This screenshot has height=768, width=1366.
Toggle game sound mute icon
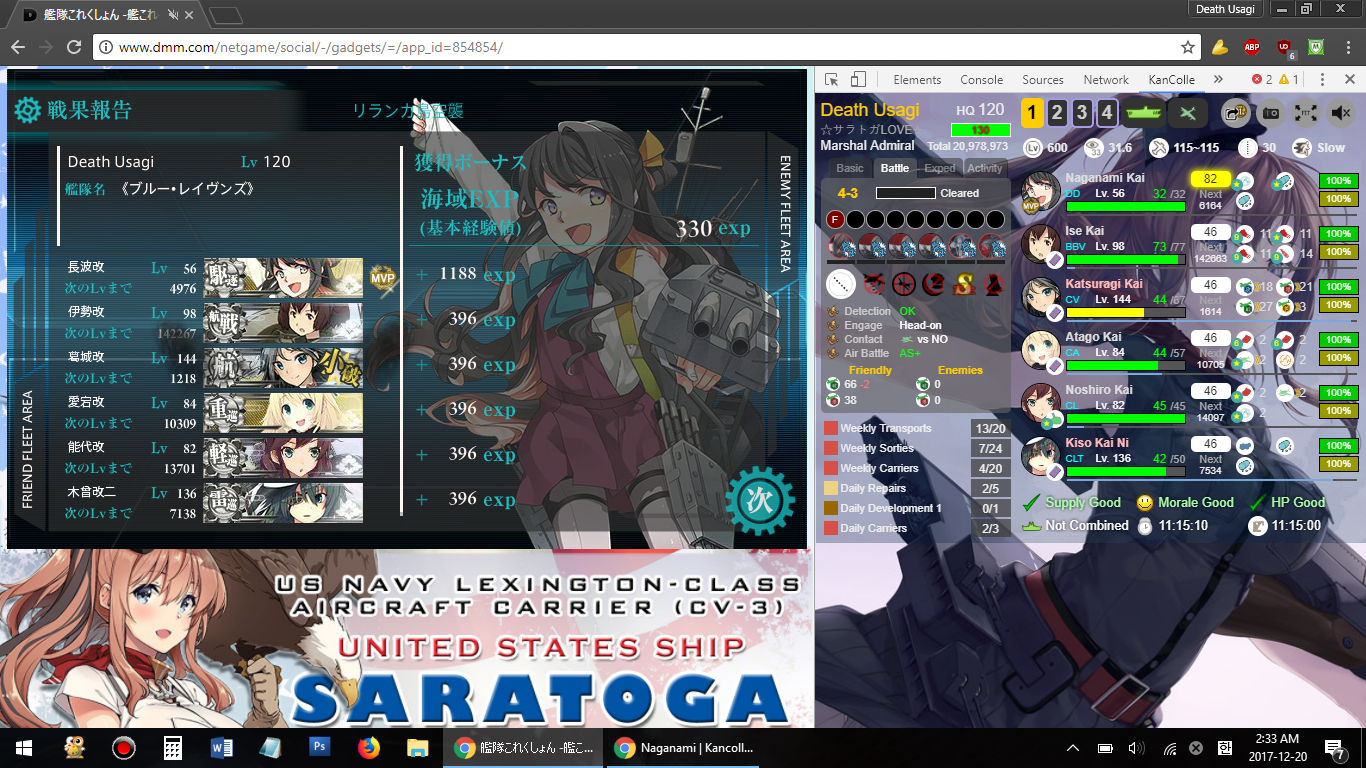tap(1341, 113)
